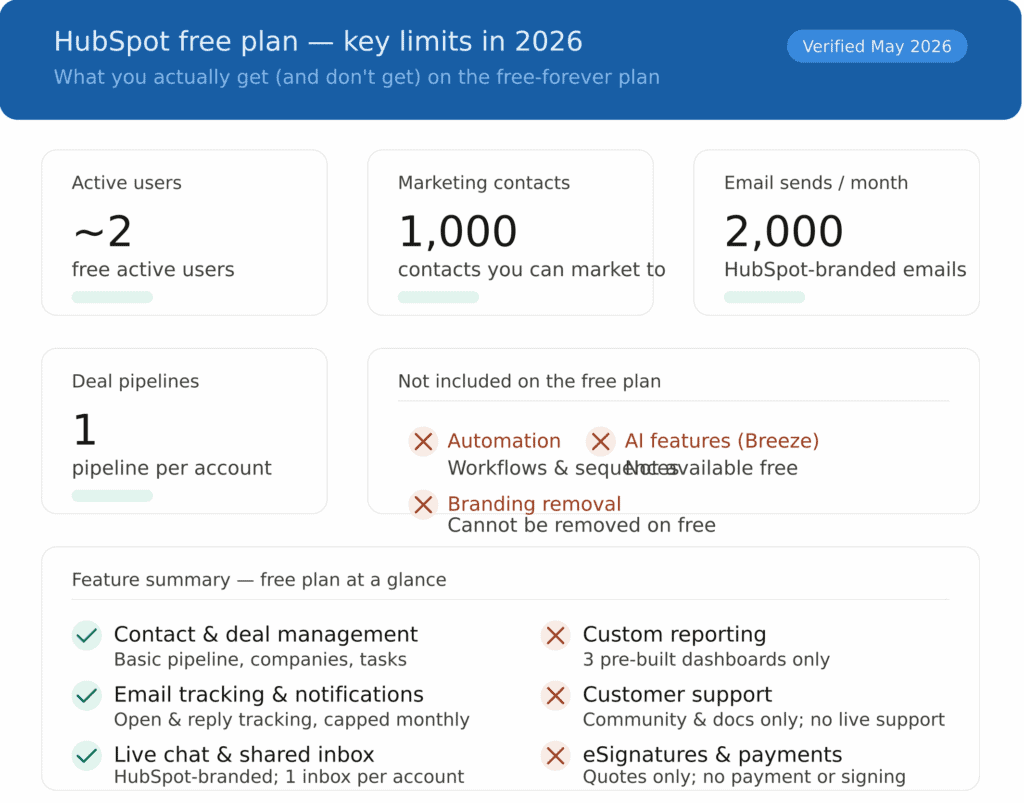
Task: Click the Email sends / month card label
Action: point(816,183)
